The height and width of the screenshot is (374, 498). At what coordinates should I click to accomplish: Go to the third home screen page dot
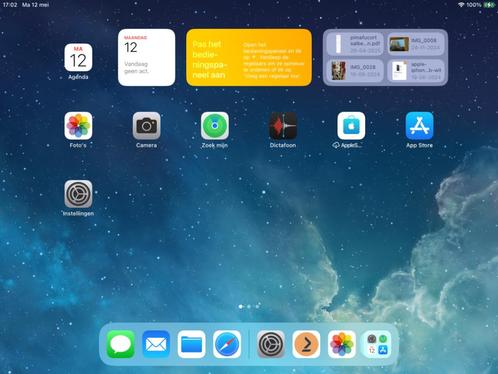click(x=257, y=306)
